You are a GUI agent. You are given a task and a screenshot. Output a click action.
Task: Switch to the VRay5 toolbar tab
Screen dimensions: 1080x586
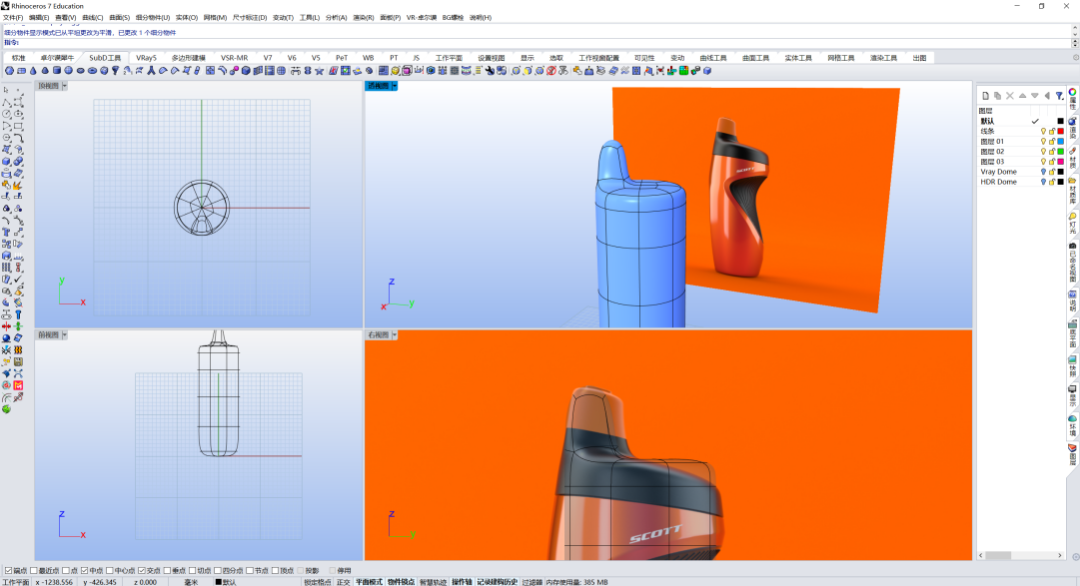[x=146, y=58]
